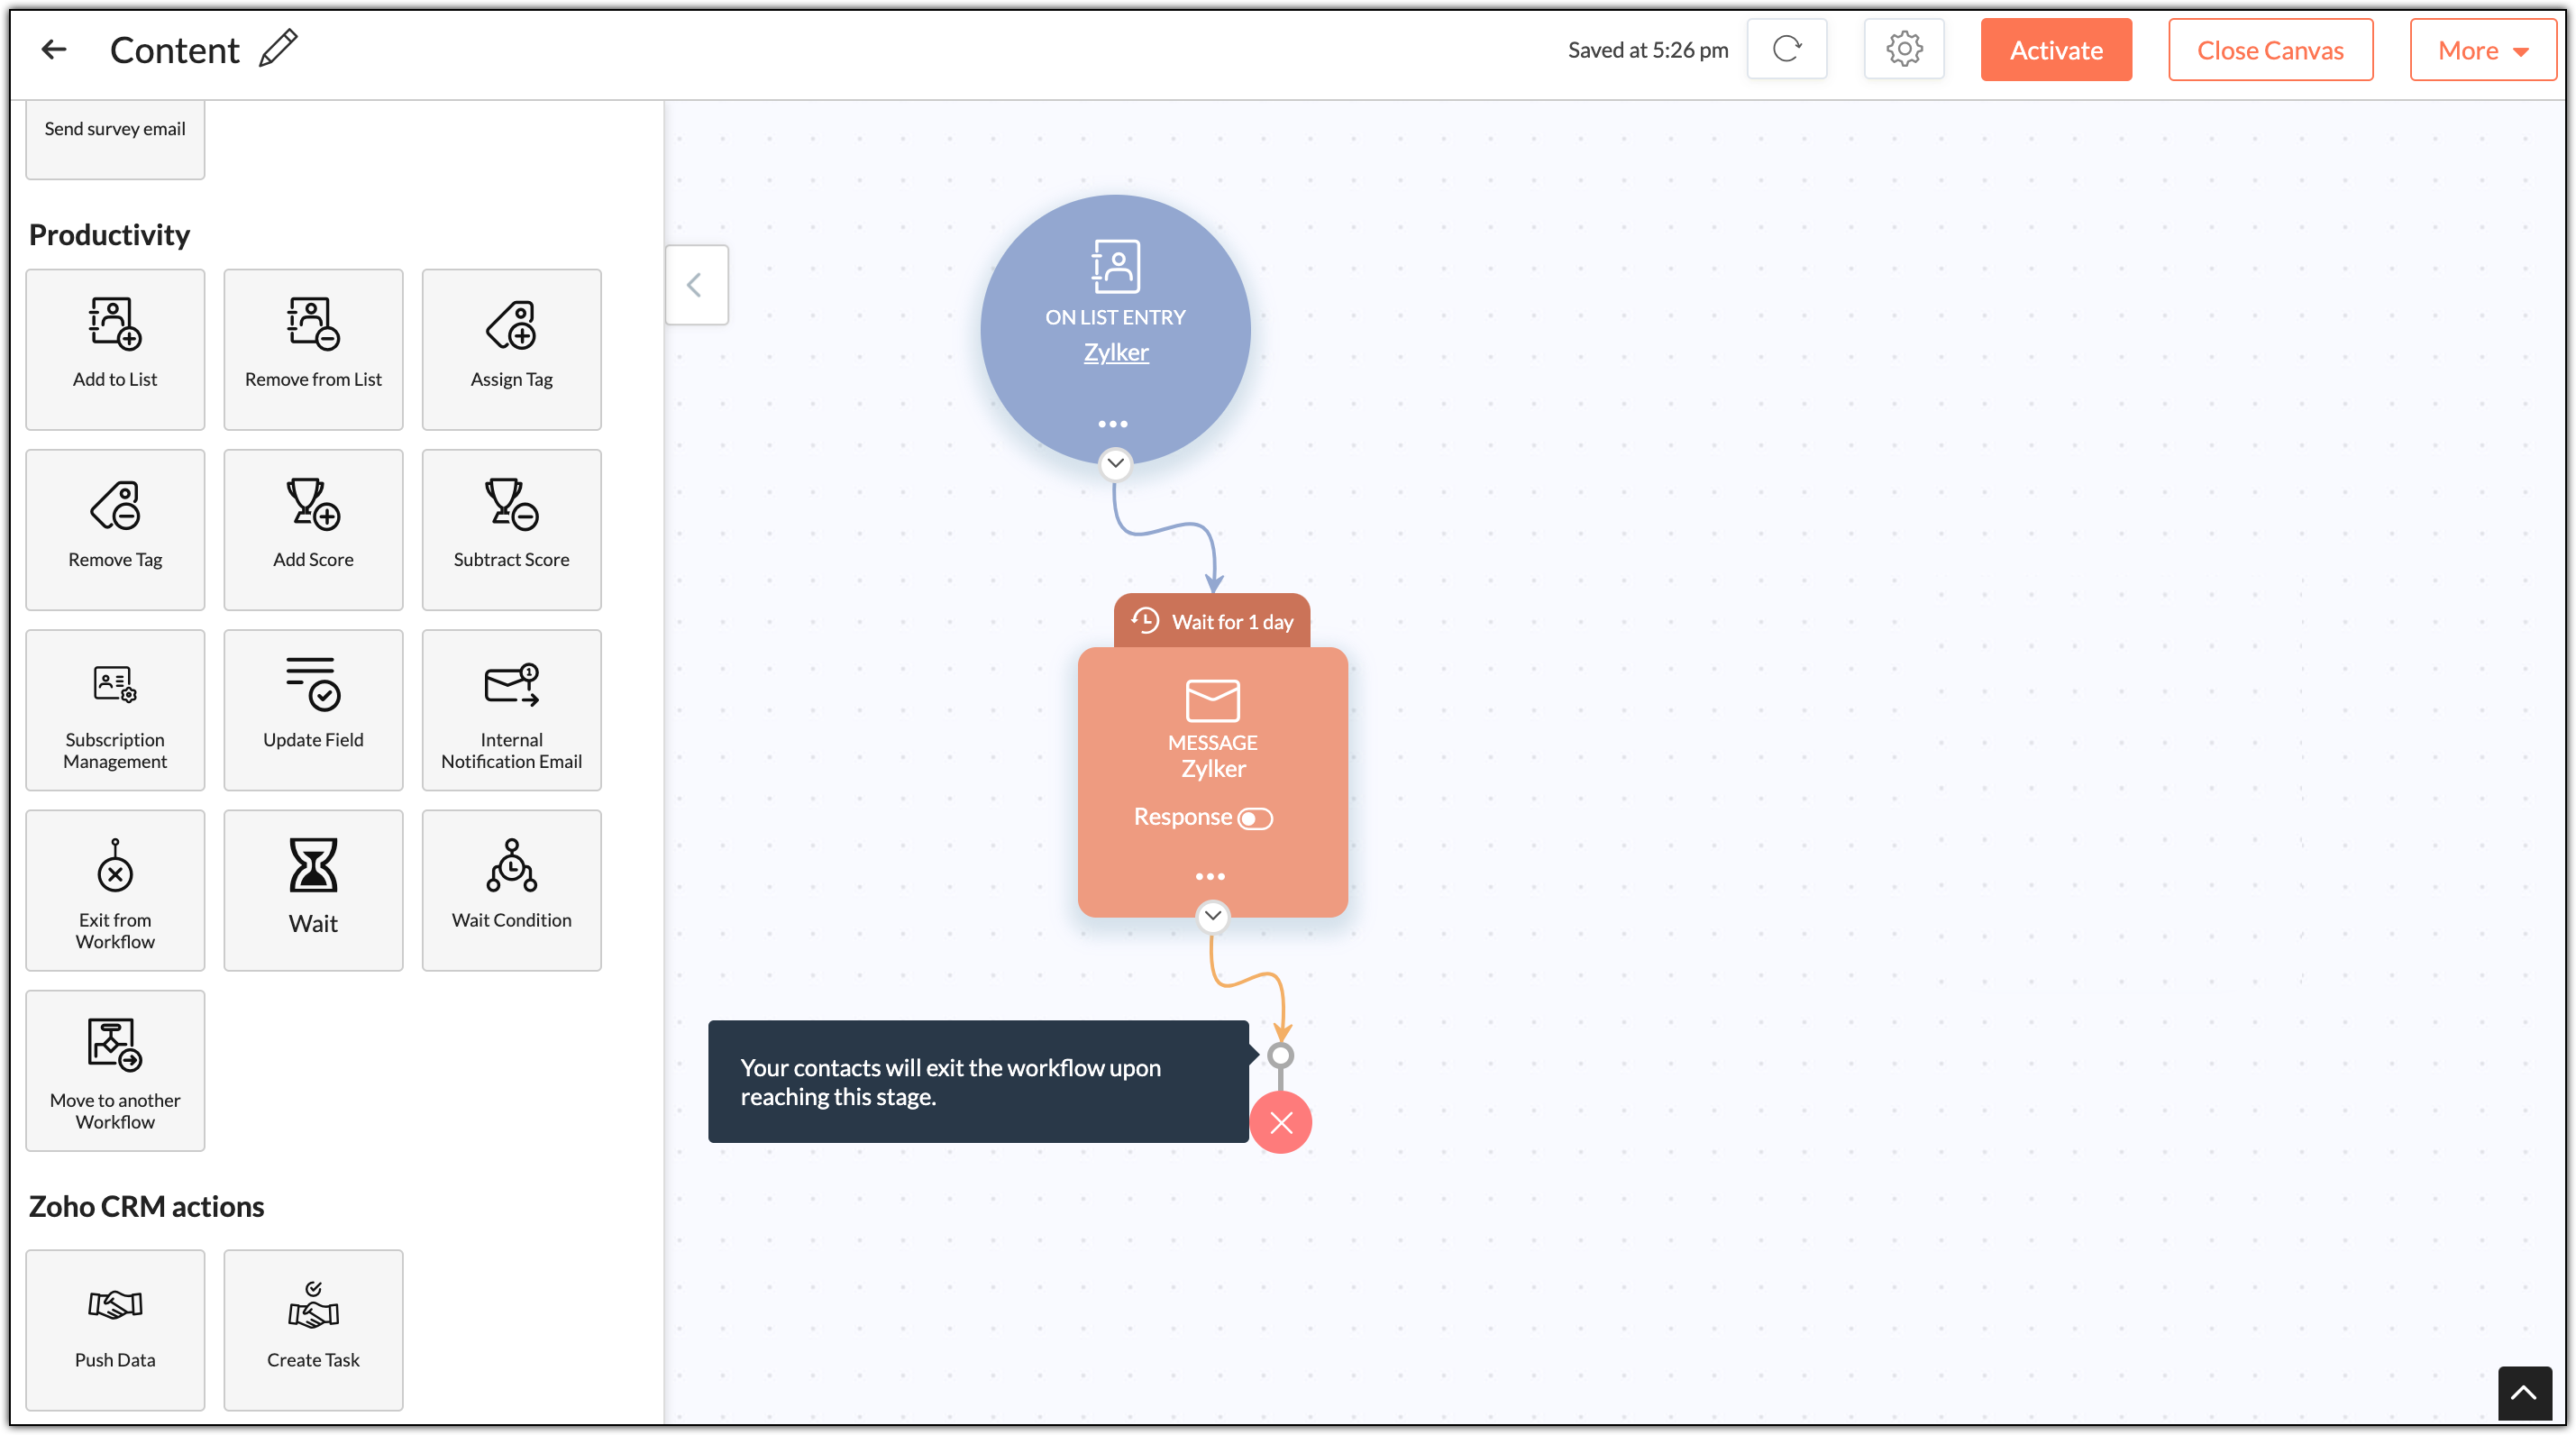Click the Productivity section heading

[x=109, y=235]
